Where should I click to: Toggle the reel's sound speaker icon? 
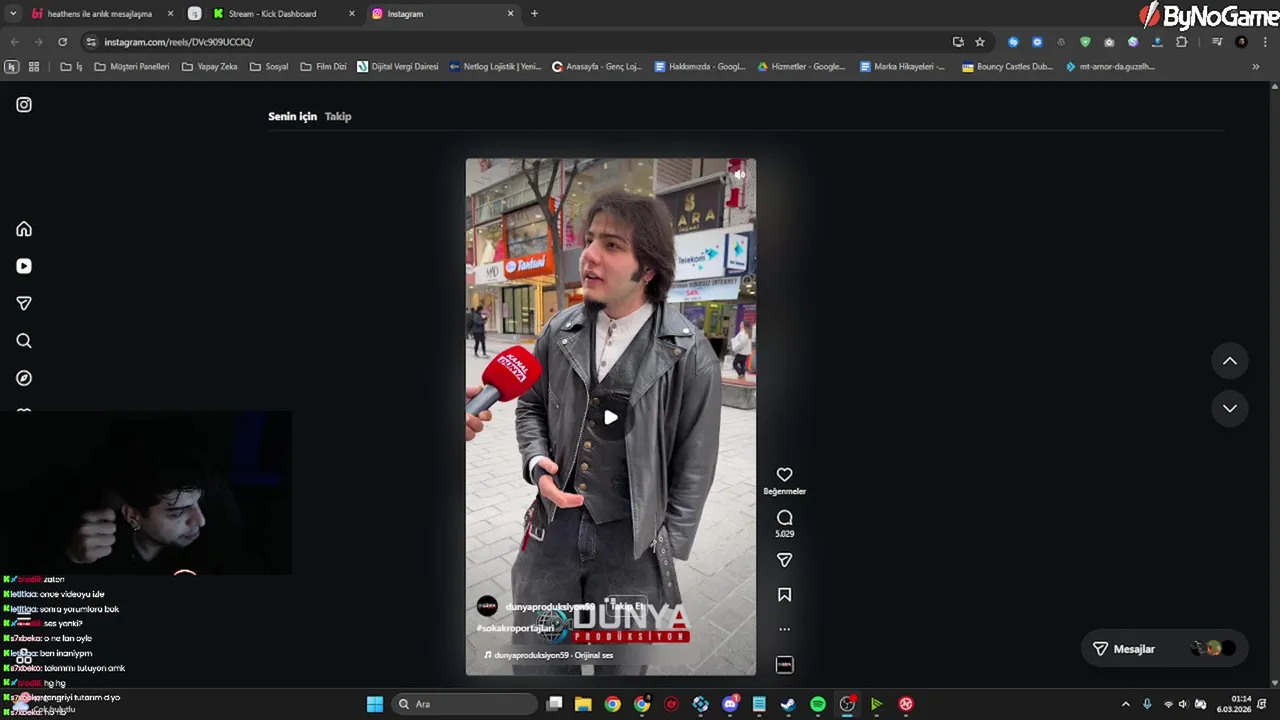coord(738,175)
